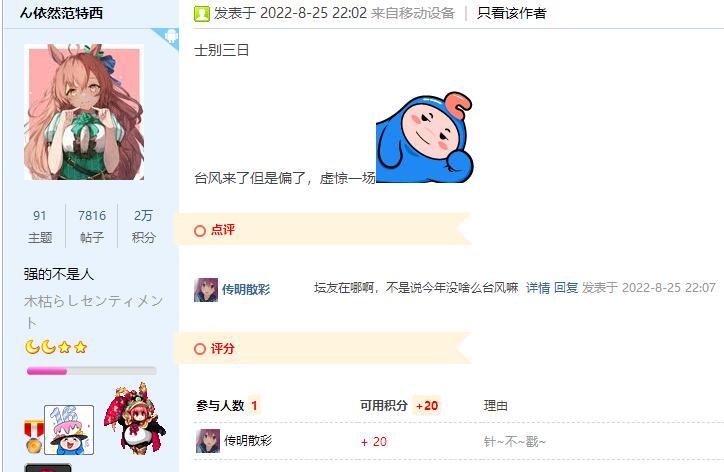Click the red circle icon beside 点评
The width and height of the screenshot is (724, 472).
click(199, 230)
